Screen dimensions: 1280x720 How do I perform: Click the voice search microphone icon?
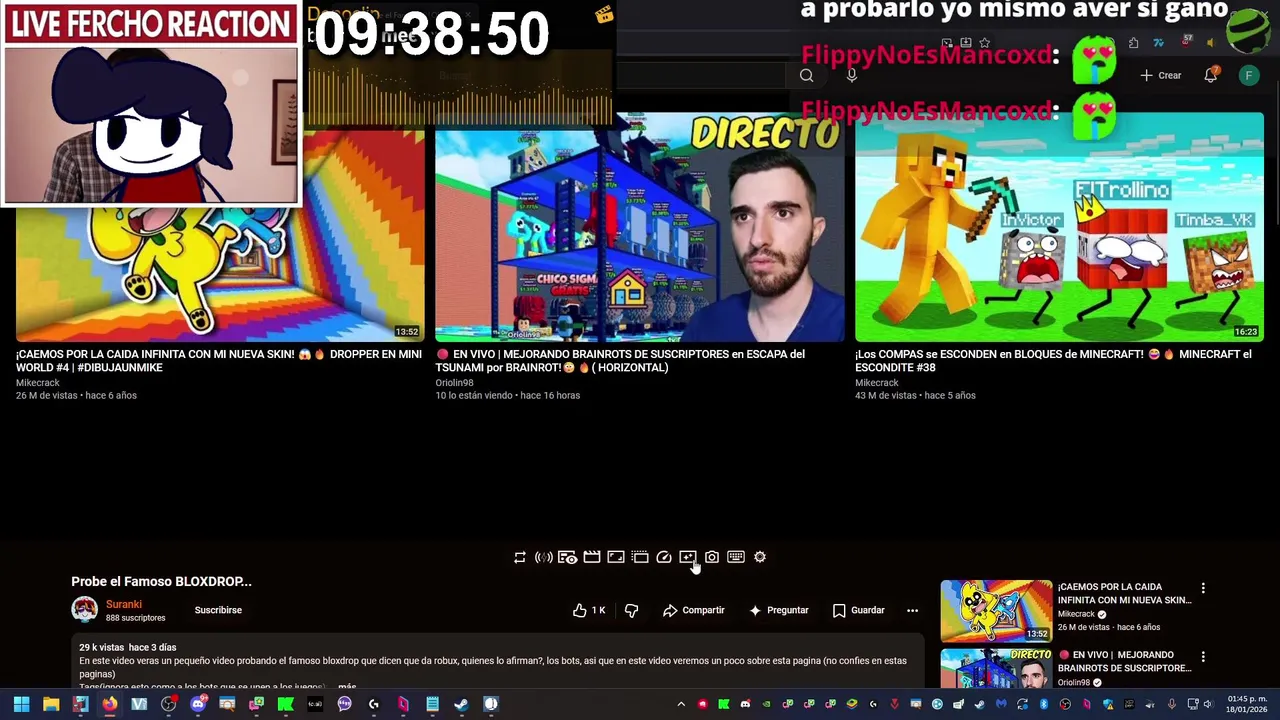(x=851, y=75)
